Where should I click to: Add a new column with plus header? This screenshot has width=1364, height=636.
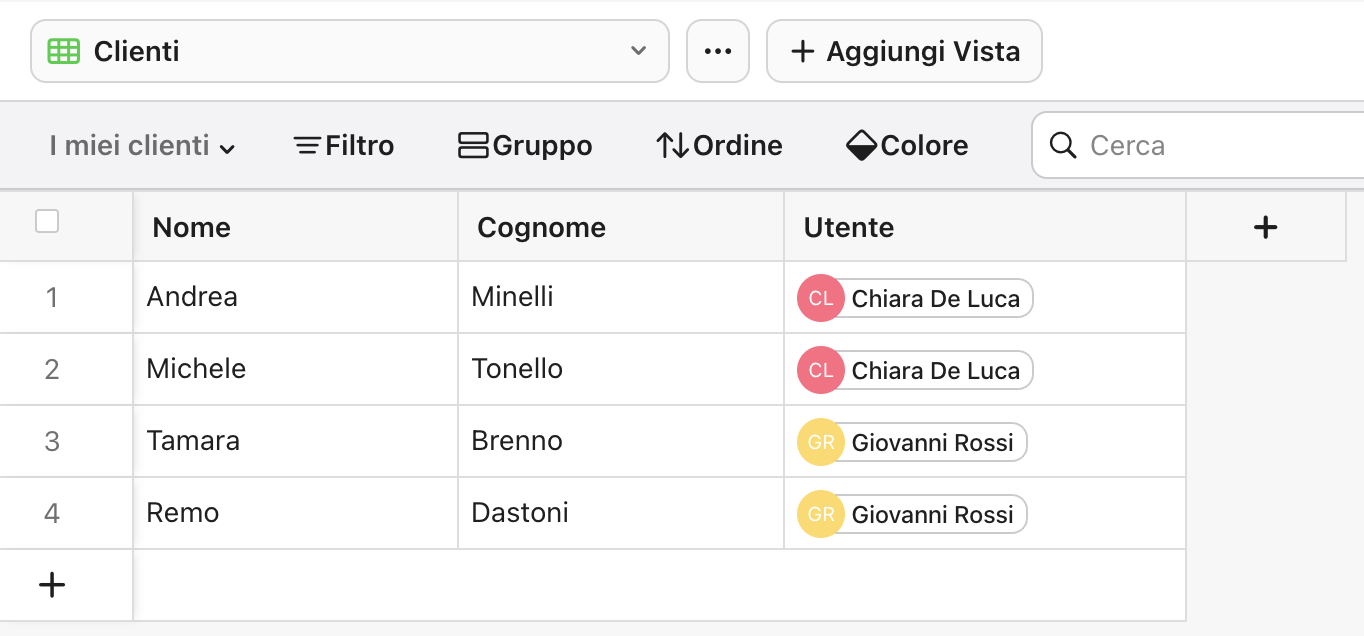[x=1265, y=227]
